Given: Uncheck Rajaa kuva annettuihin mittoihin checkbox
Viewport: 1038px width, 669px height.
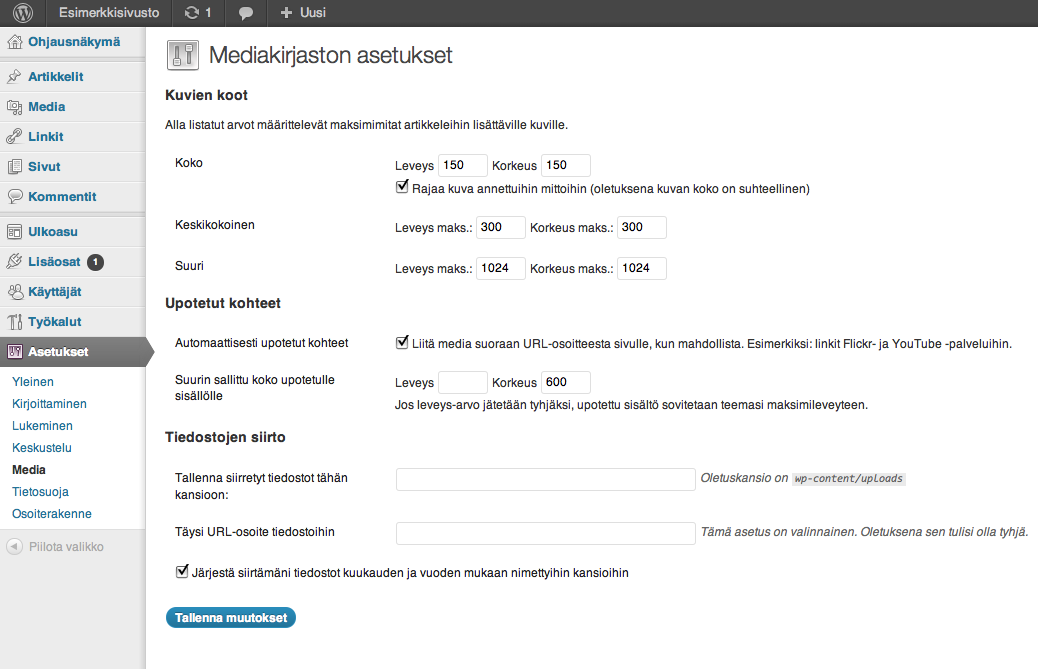Looking at the screenshot, I should click(402, 187).
